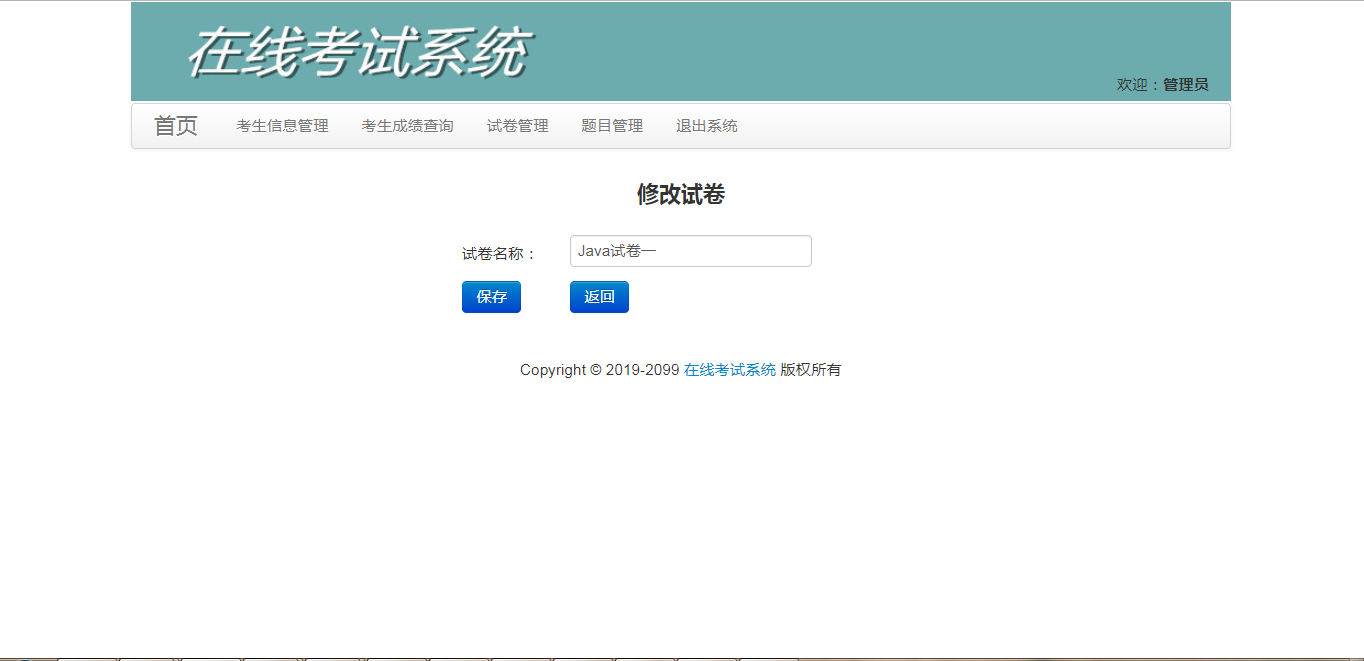Focus the 试卷名称 input field
The height and width of the screenshot is (661, 1364).
(690, 251)
